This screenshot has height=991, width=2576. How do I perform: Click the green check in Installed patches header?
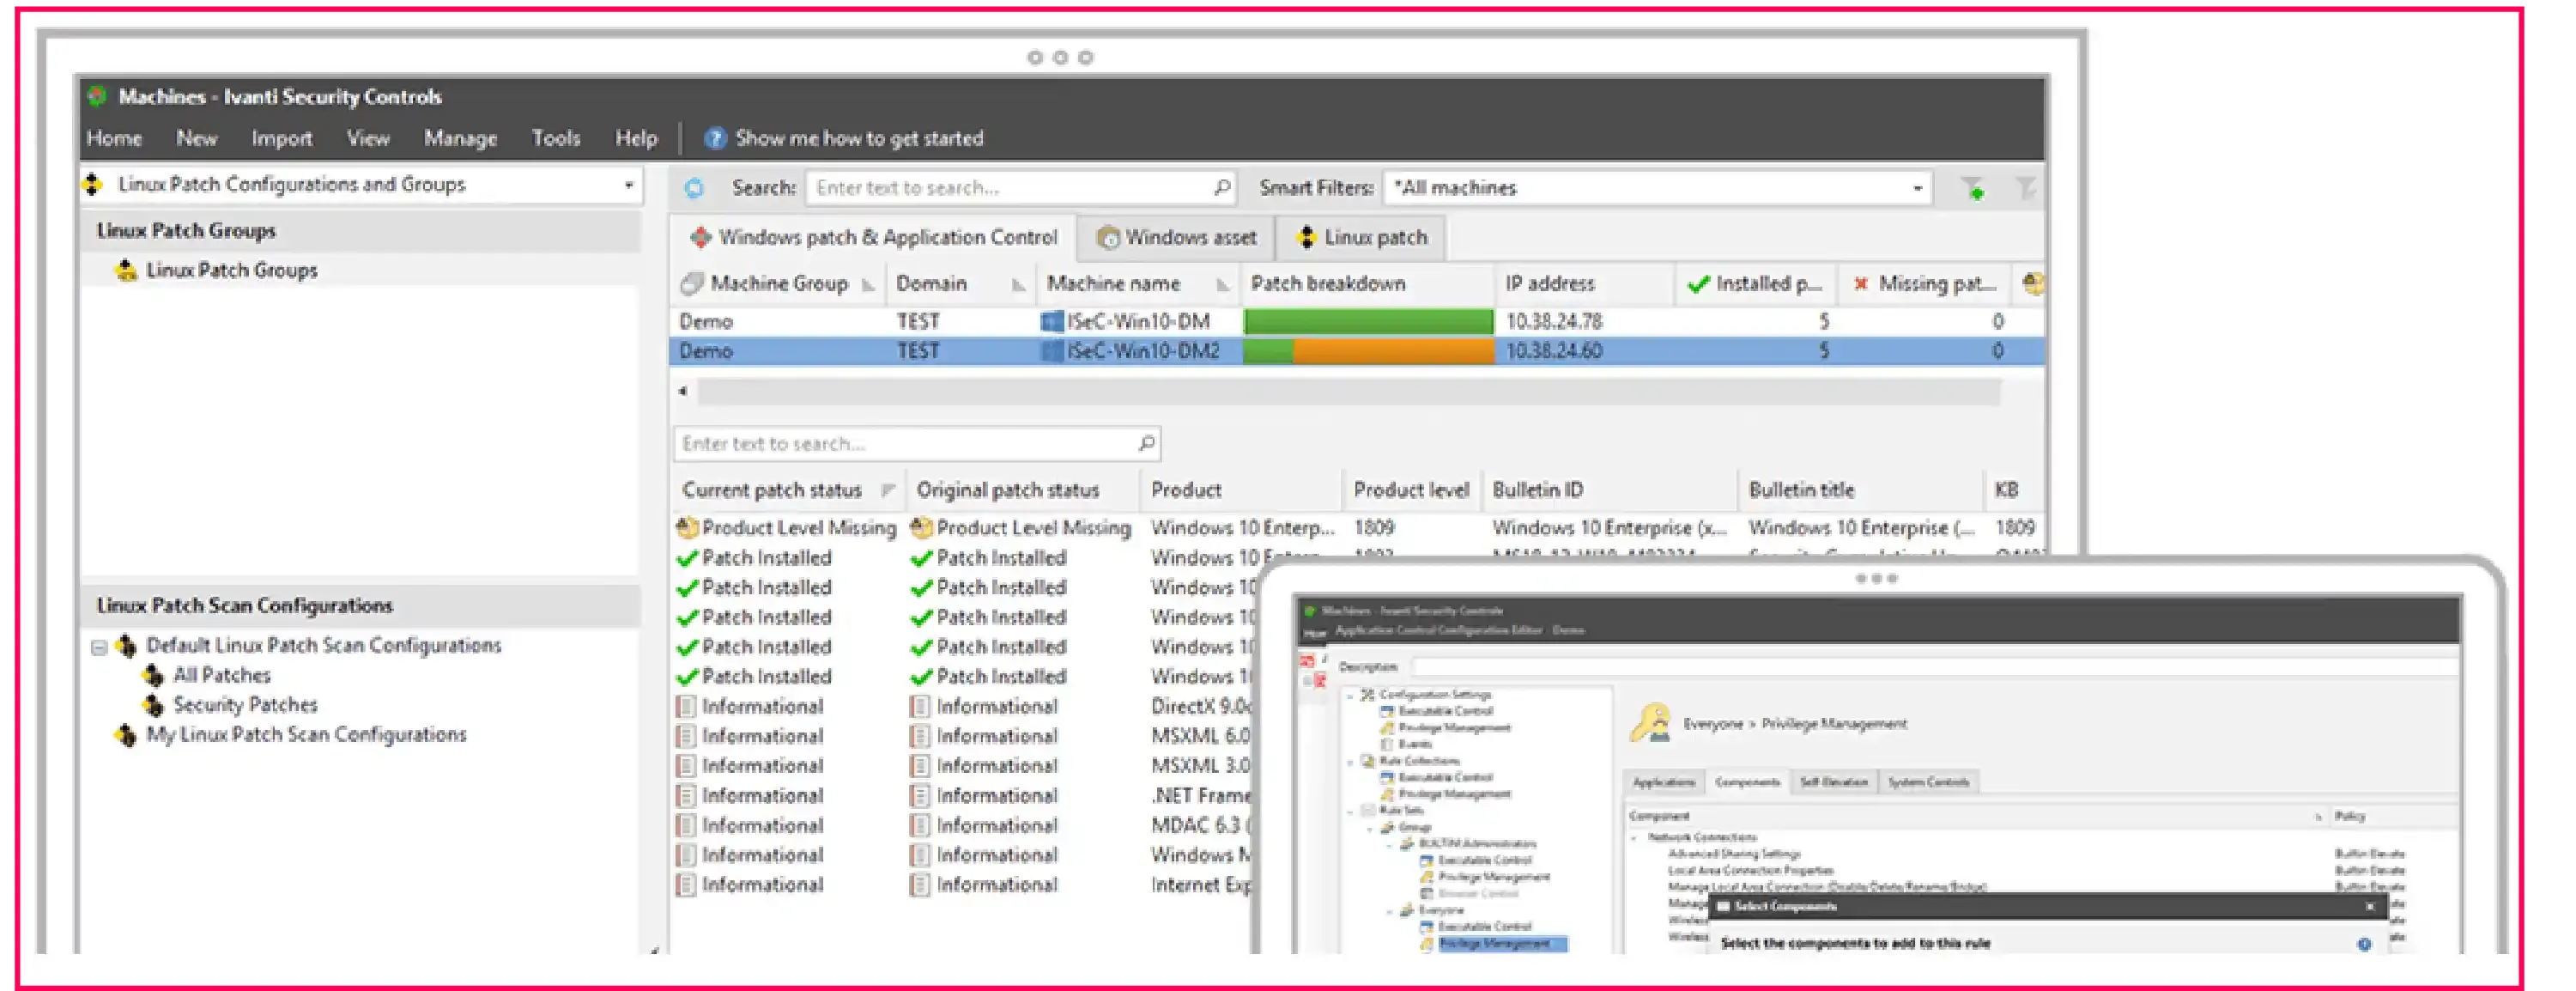pyautogui.click(x=1698, y=284)
